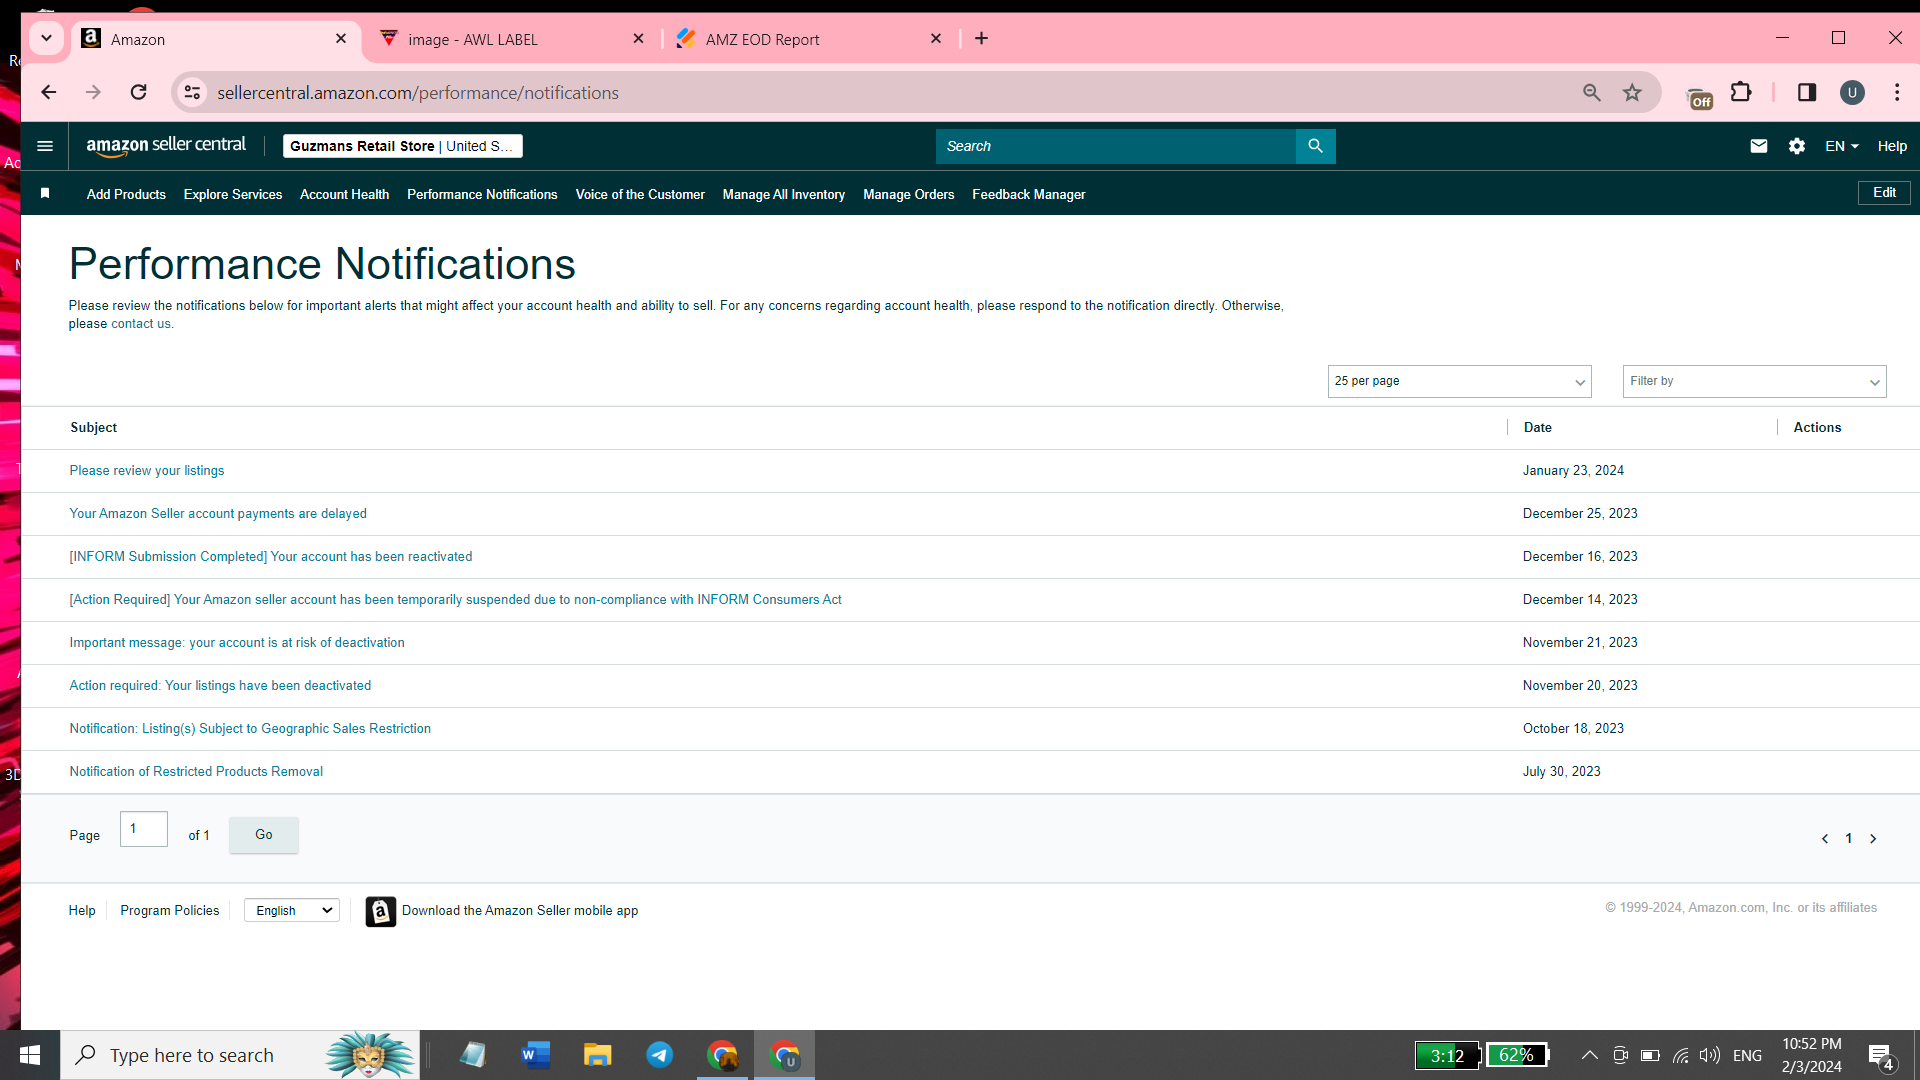Open the hamburger navigation menu
This screenshot has width=1920, height=1080.
[45, 146]
